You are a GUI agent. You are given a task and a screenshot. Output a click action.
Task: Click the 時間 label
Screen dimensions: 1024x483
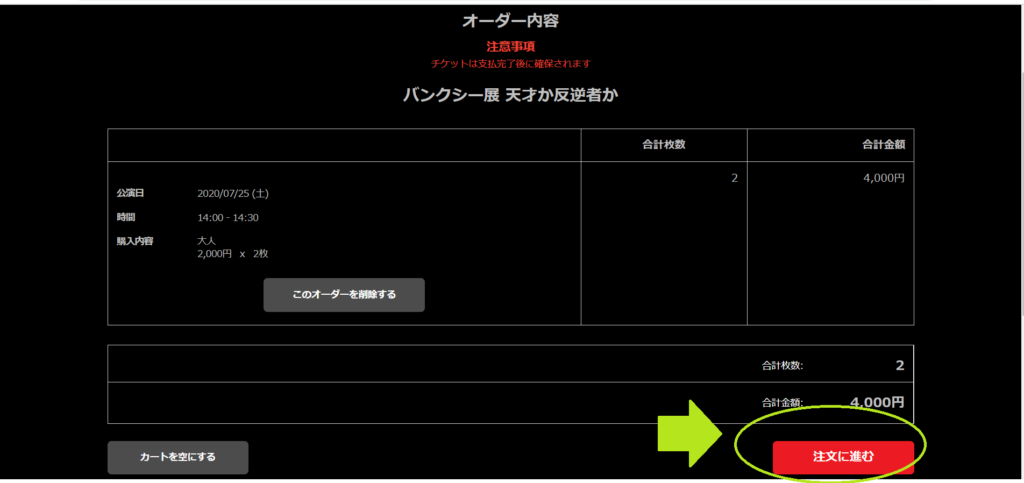[x=126, y=217]
